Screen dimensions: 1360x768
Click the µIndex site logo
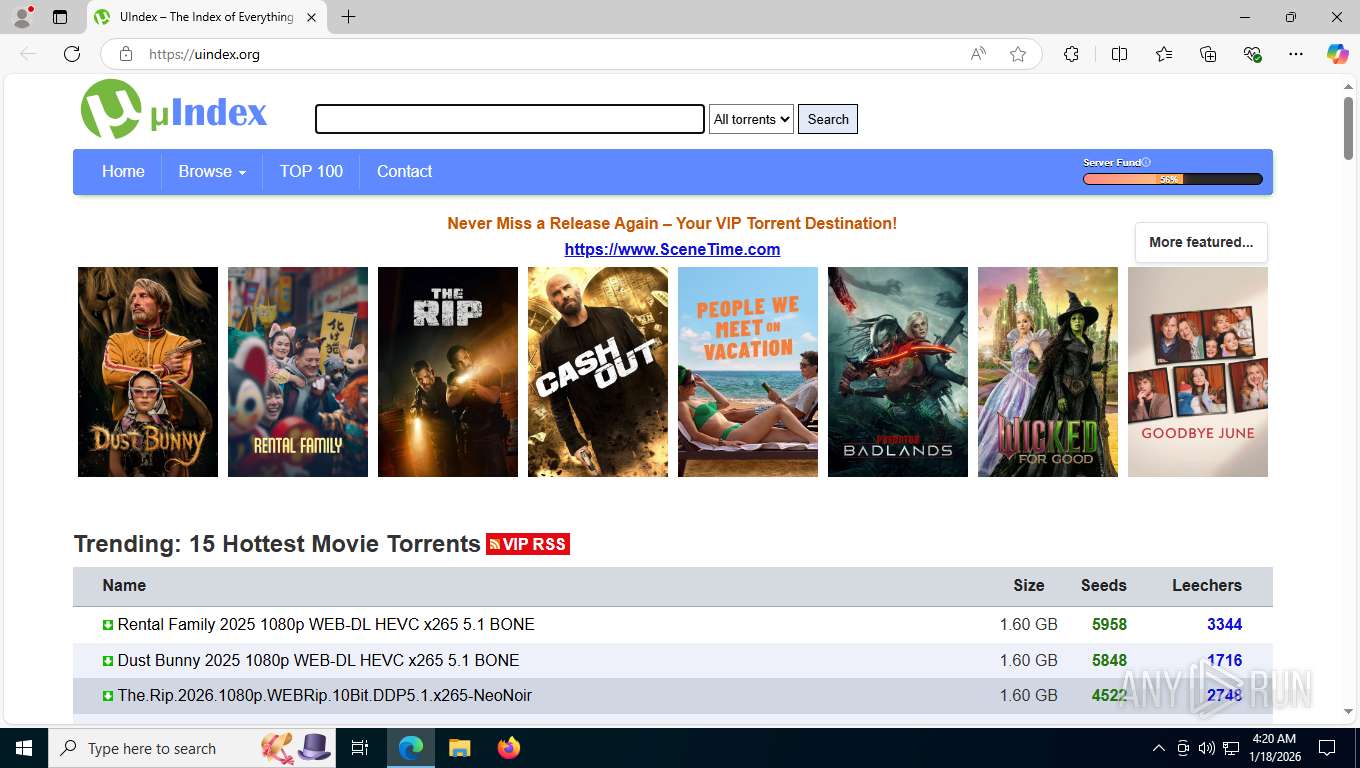(x=174, y=110)
